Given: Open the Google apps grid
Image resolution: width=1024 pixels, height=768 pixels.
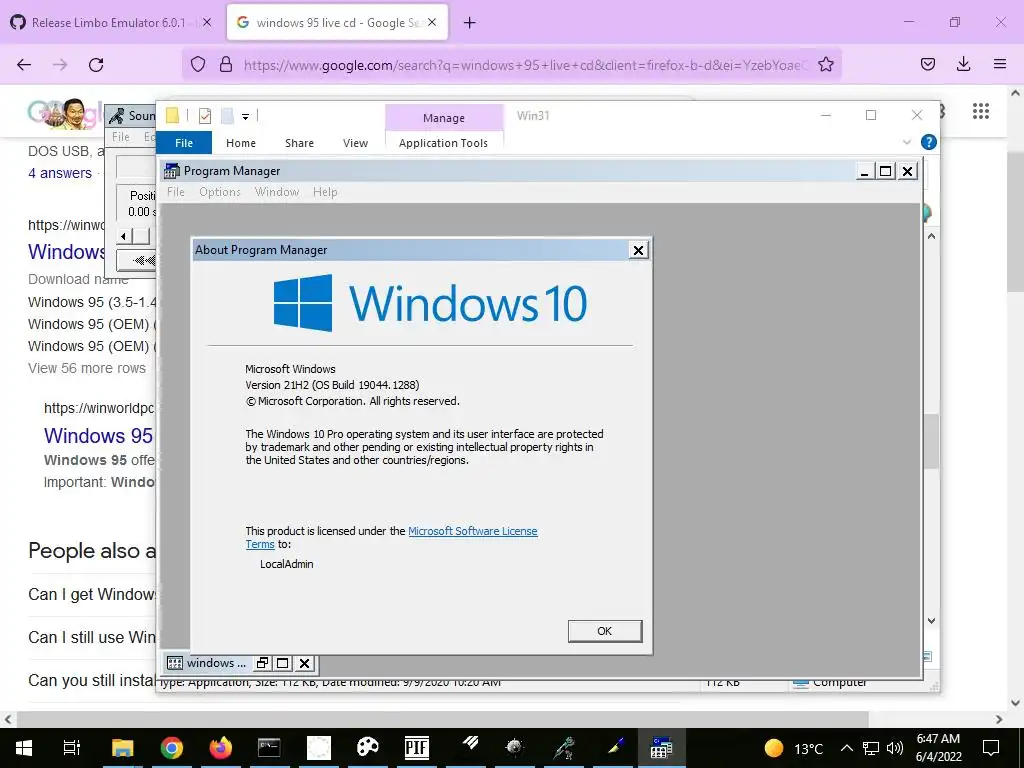Looking at the screenshot, I should pyautogui.click(x=980, y=111).
